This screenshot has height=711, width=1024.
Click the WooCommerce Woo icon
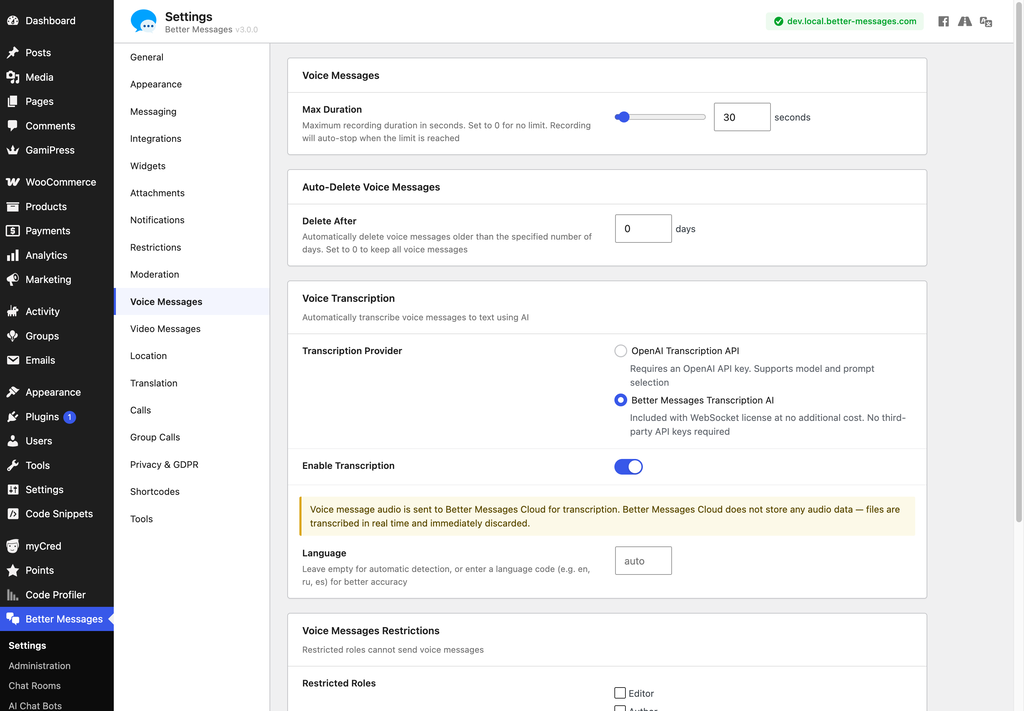(12, 182)
